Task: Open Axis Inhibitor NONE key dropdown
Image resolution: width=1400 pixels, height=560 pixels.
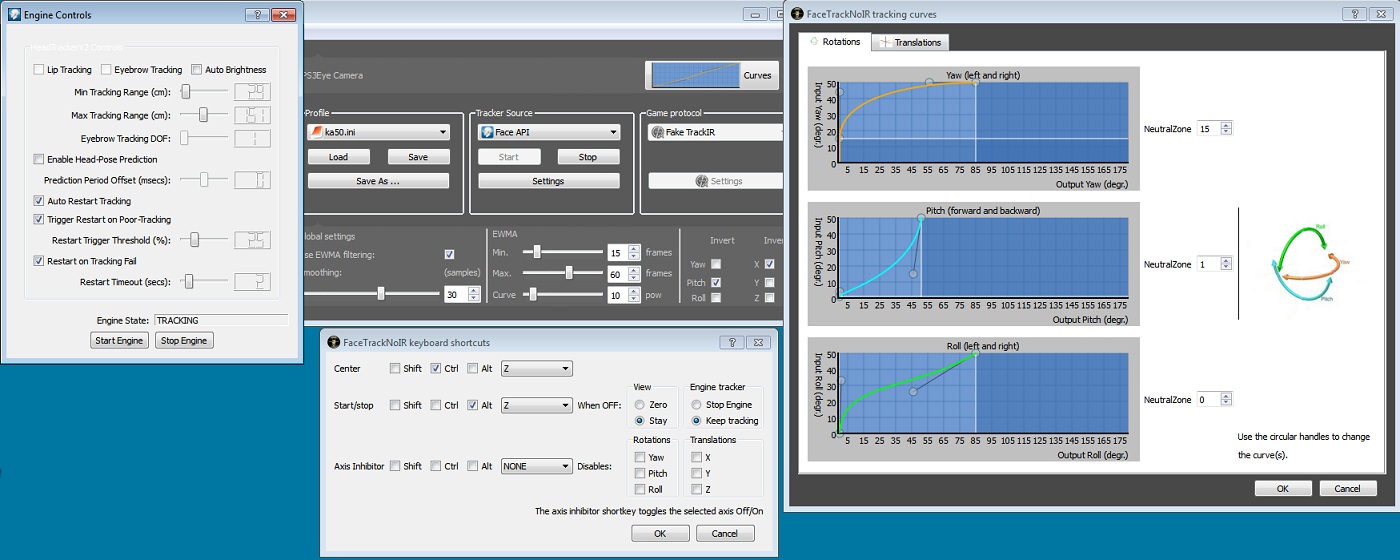Action: click(537, 466)
